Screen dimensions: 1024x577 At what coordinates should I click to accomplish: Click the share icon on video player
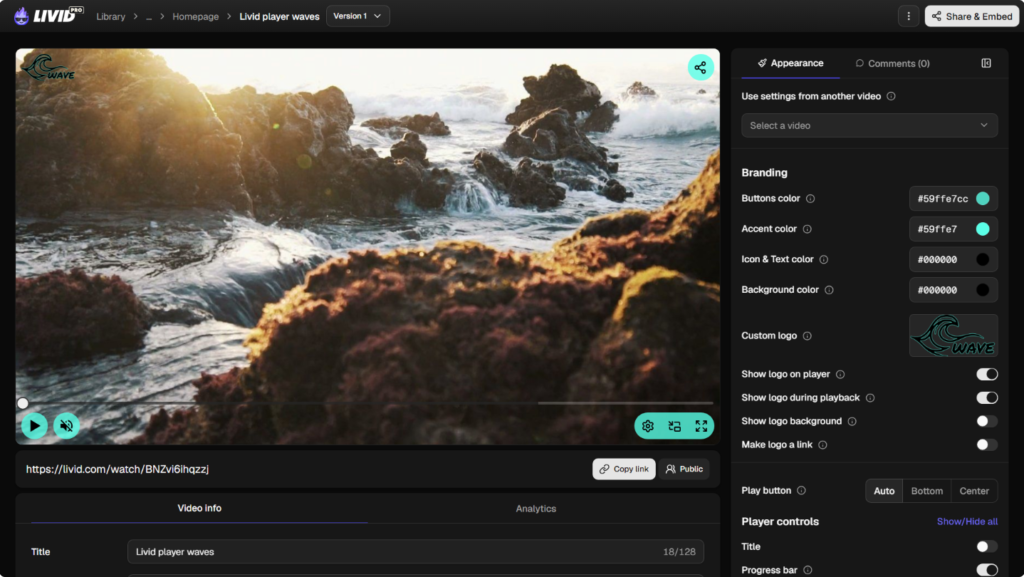pyautogui.click(x=700, y=67)
